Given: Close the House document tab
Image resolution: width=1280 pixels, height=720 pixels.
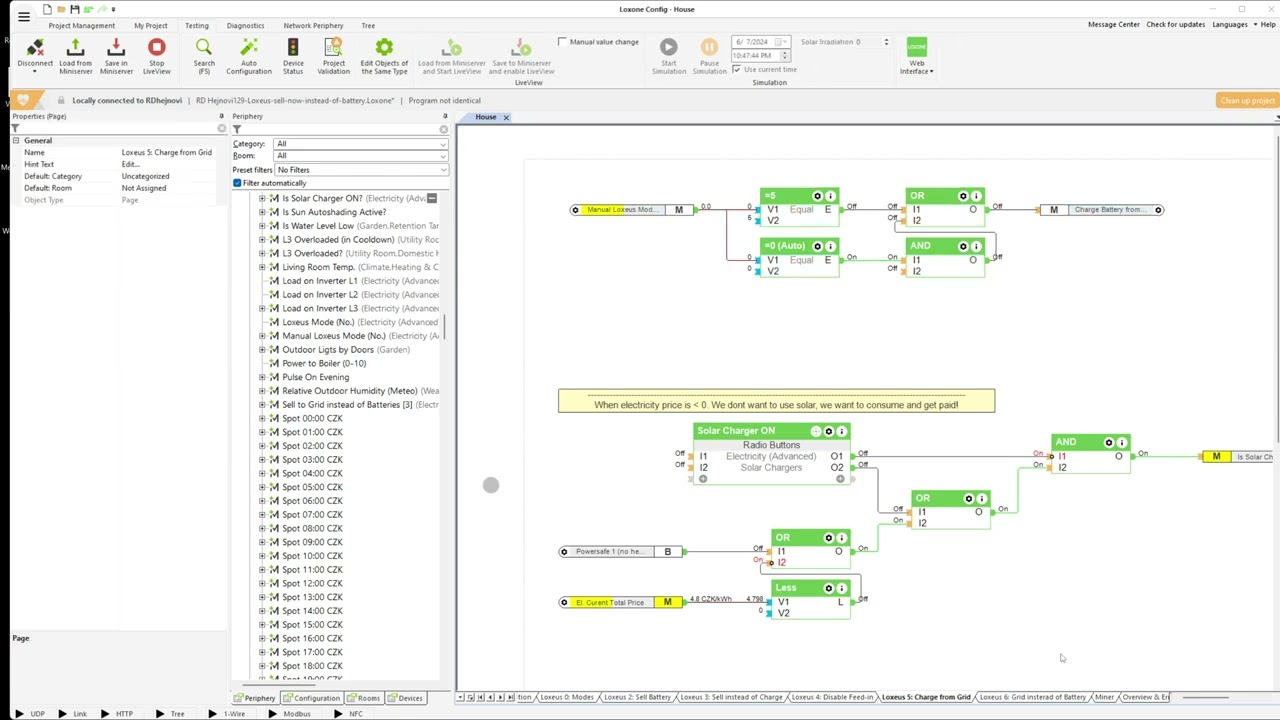Looking at the screenshot, I should 506,117.
